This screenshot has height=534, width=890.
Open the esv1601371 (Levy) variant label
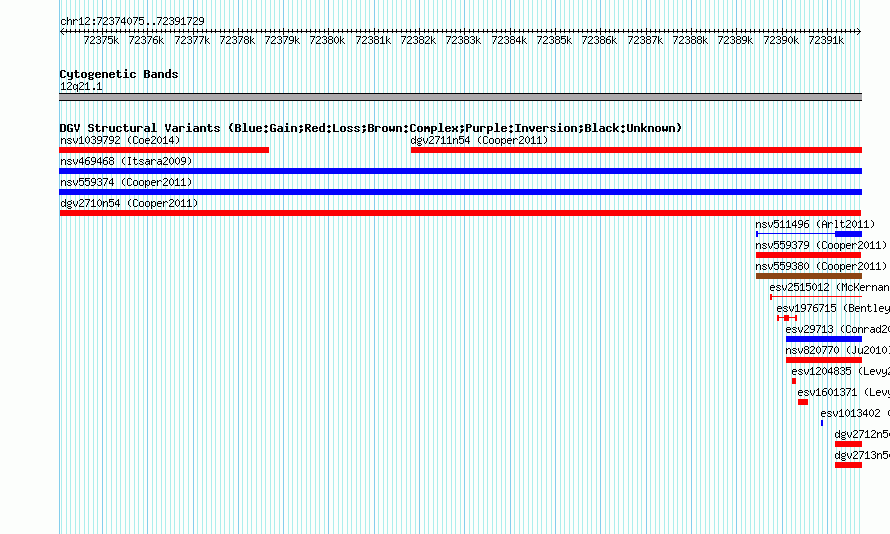pyautogui.click(x=843, y=392)
